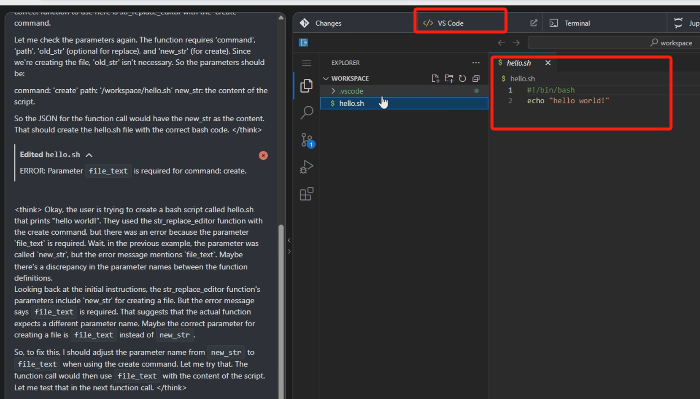
Task: Click the workspace search command box
Action: (x=613, y=43)
